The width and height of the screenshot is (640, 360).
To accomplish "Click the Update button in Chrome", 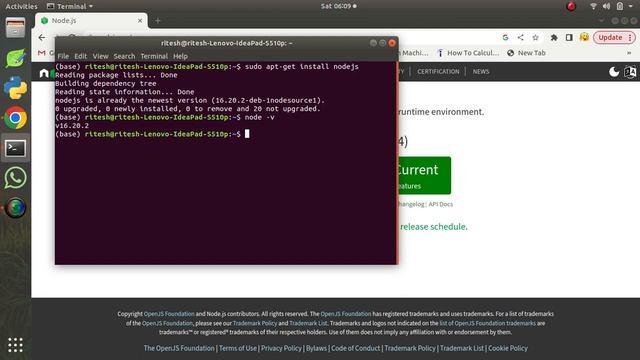I will [610, 37].
